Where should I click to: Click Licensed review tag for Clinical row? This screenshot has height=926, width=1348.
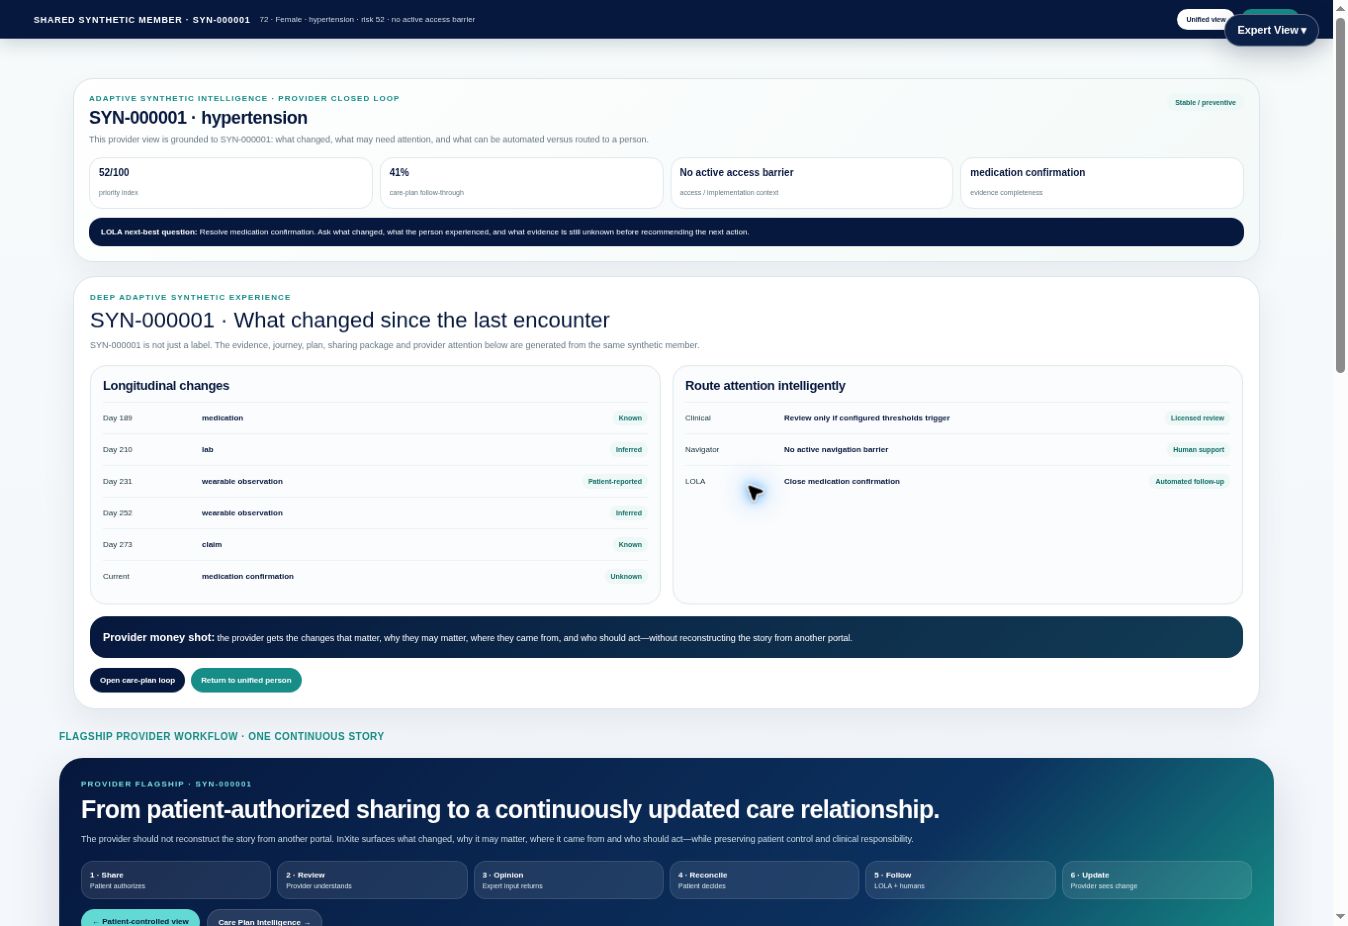click(x=1197, y=418)
